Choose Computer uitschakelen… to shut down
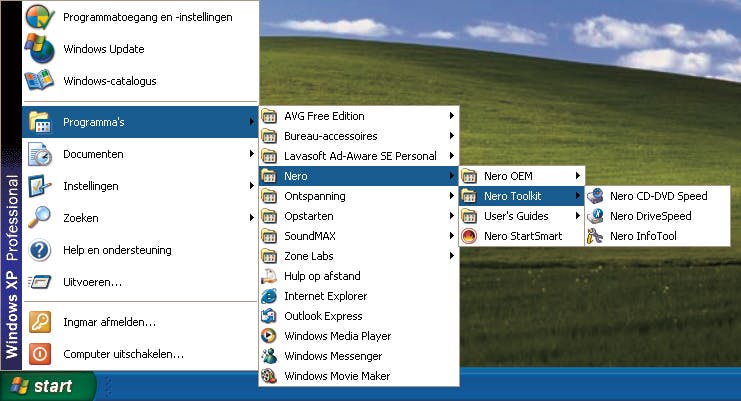 pyautogui.click(x=140, y=354)
